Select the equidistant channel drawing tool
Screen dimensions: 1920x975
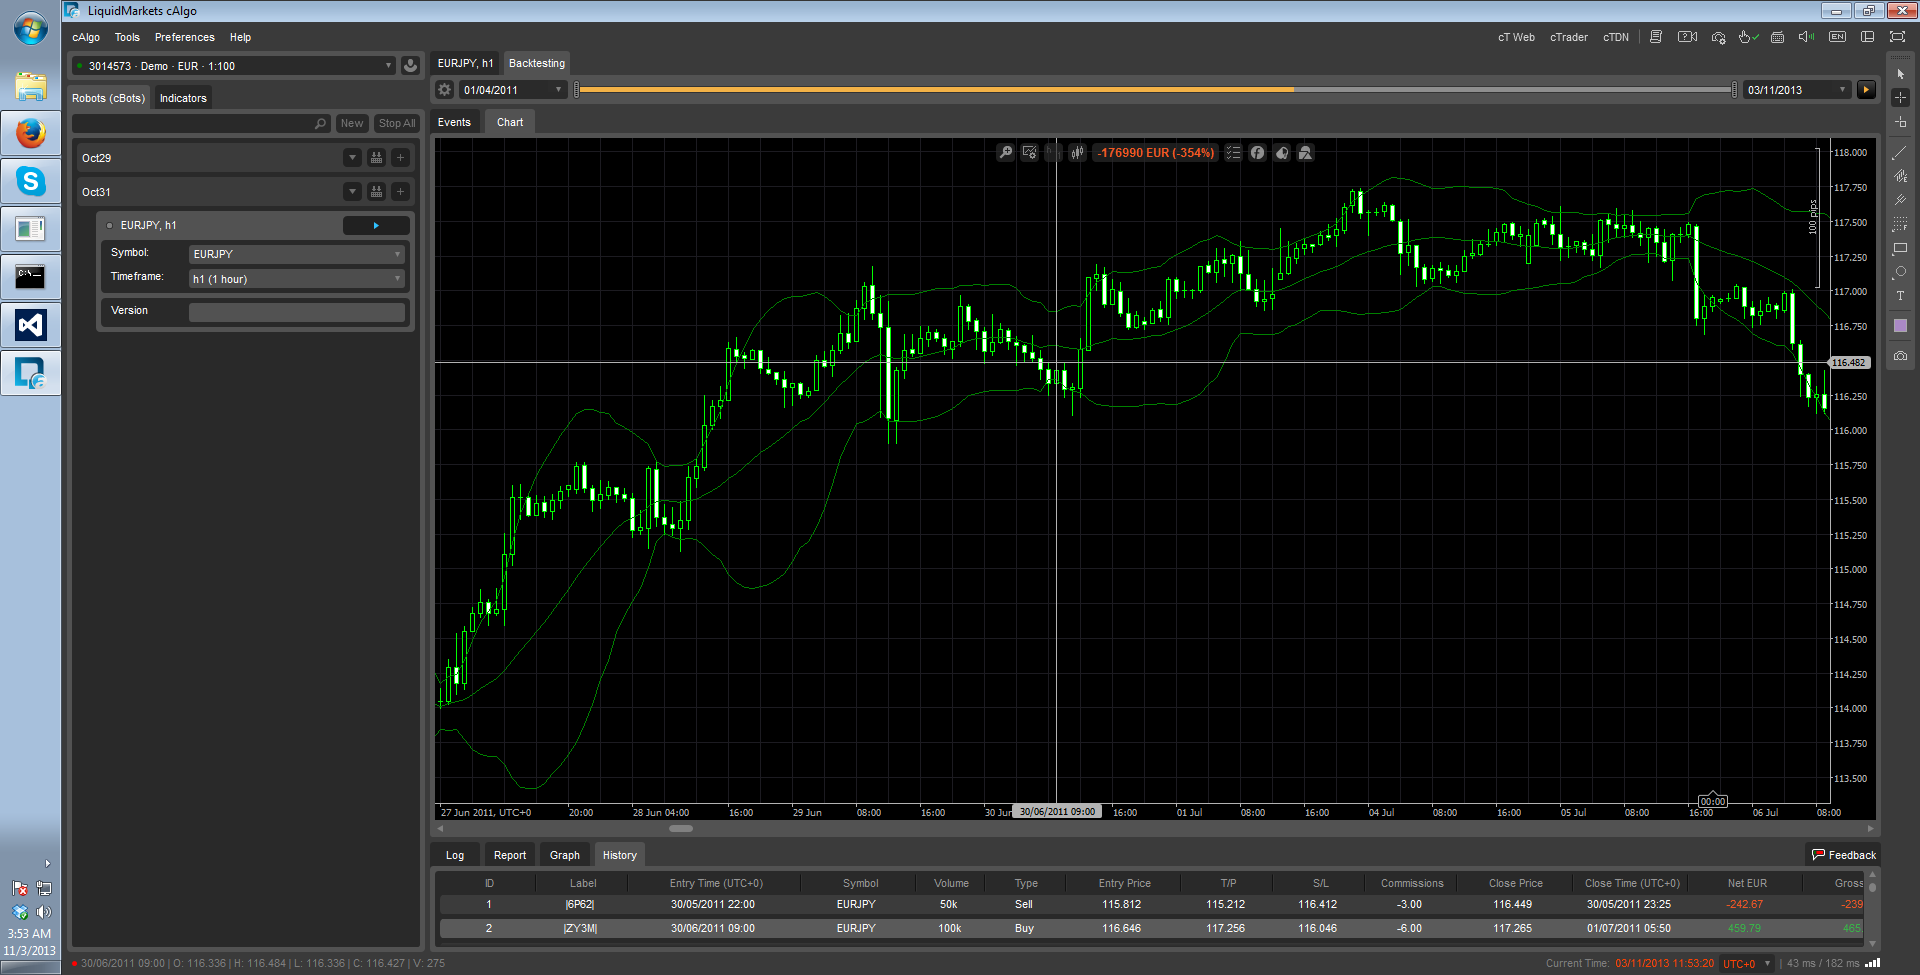(1900, 176)
